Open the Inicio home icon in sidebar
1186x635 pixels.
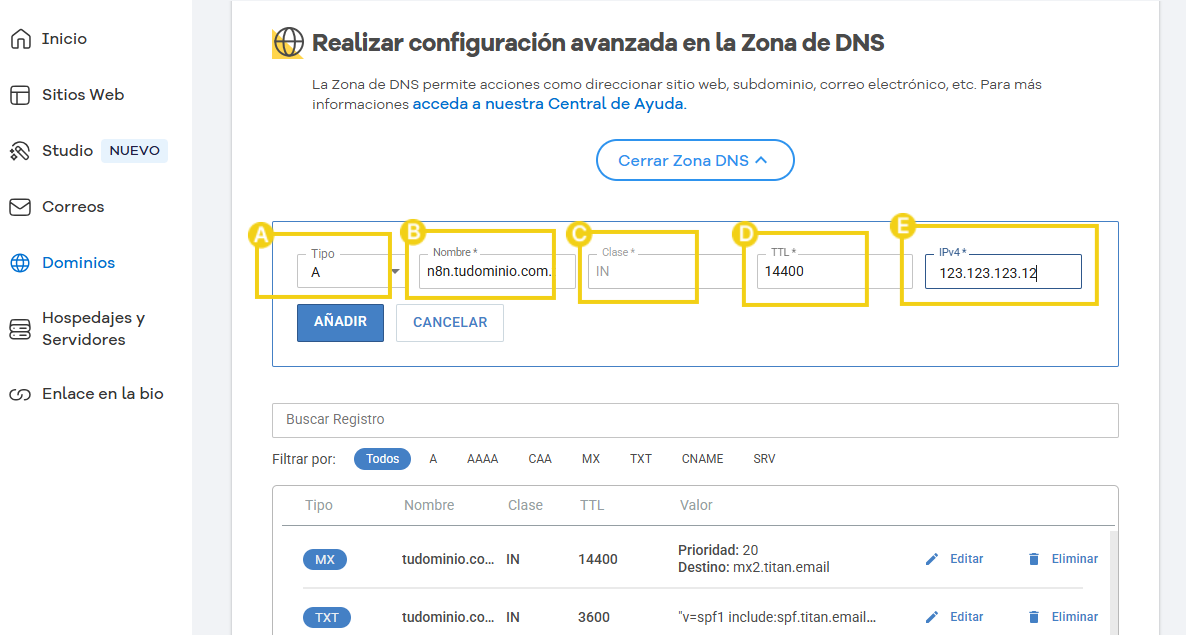pos(21,38)
